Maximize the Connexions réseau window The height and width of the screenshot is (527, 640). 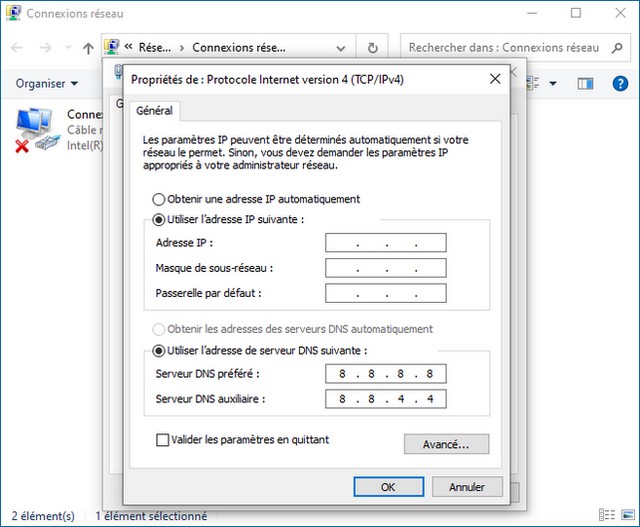click(576, 13)
